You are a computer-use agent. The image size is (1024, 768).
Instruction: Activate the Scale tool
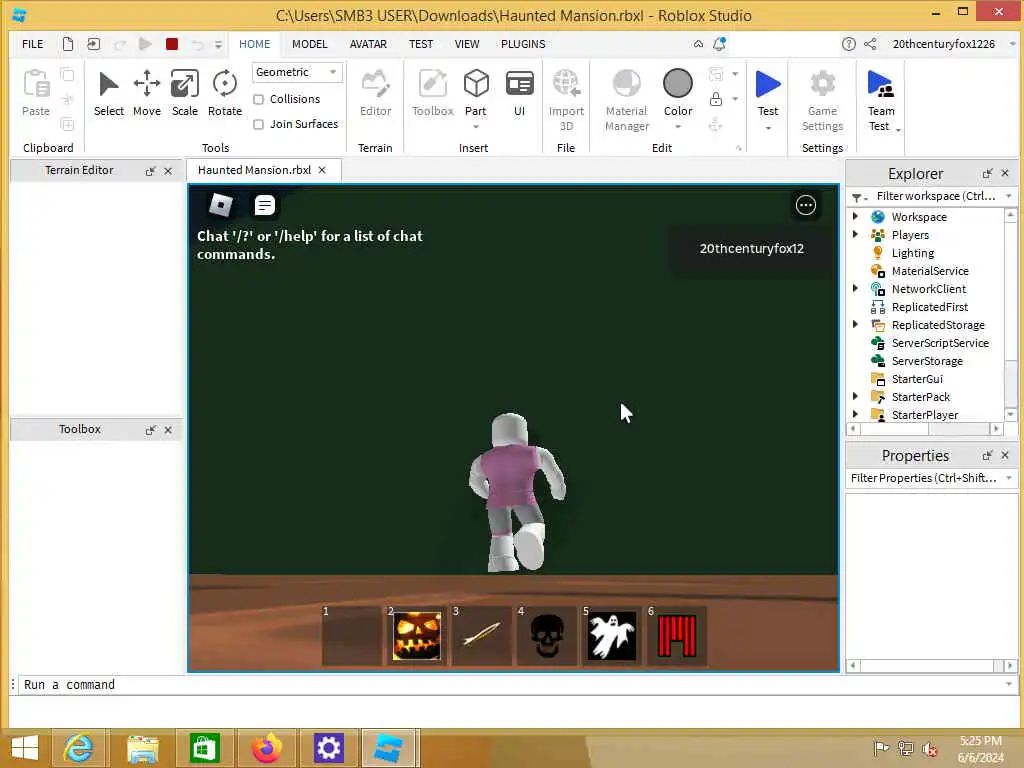click(185, 93)
